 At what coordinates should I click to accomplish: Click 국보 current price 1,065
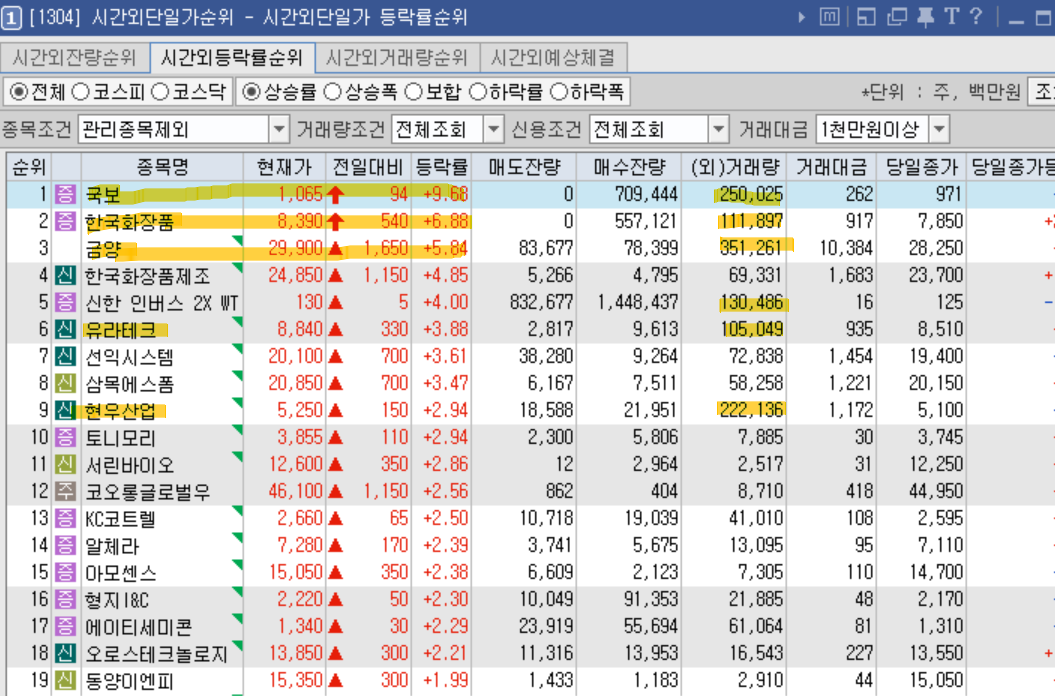[300, 194]
